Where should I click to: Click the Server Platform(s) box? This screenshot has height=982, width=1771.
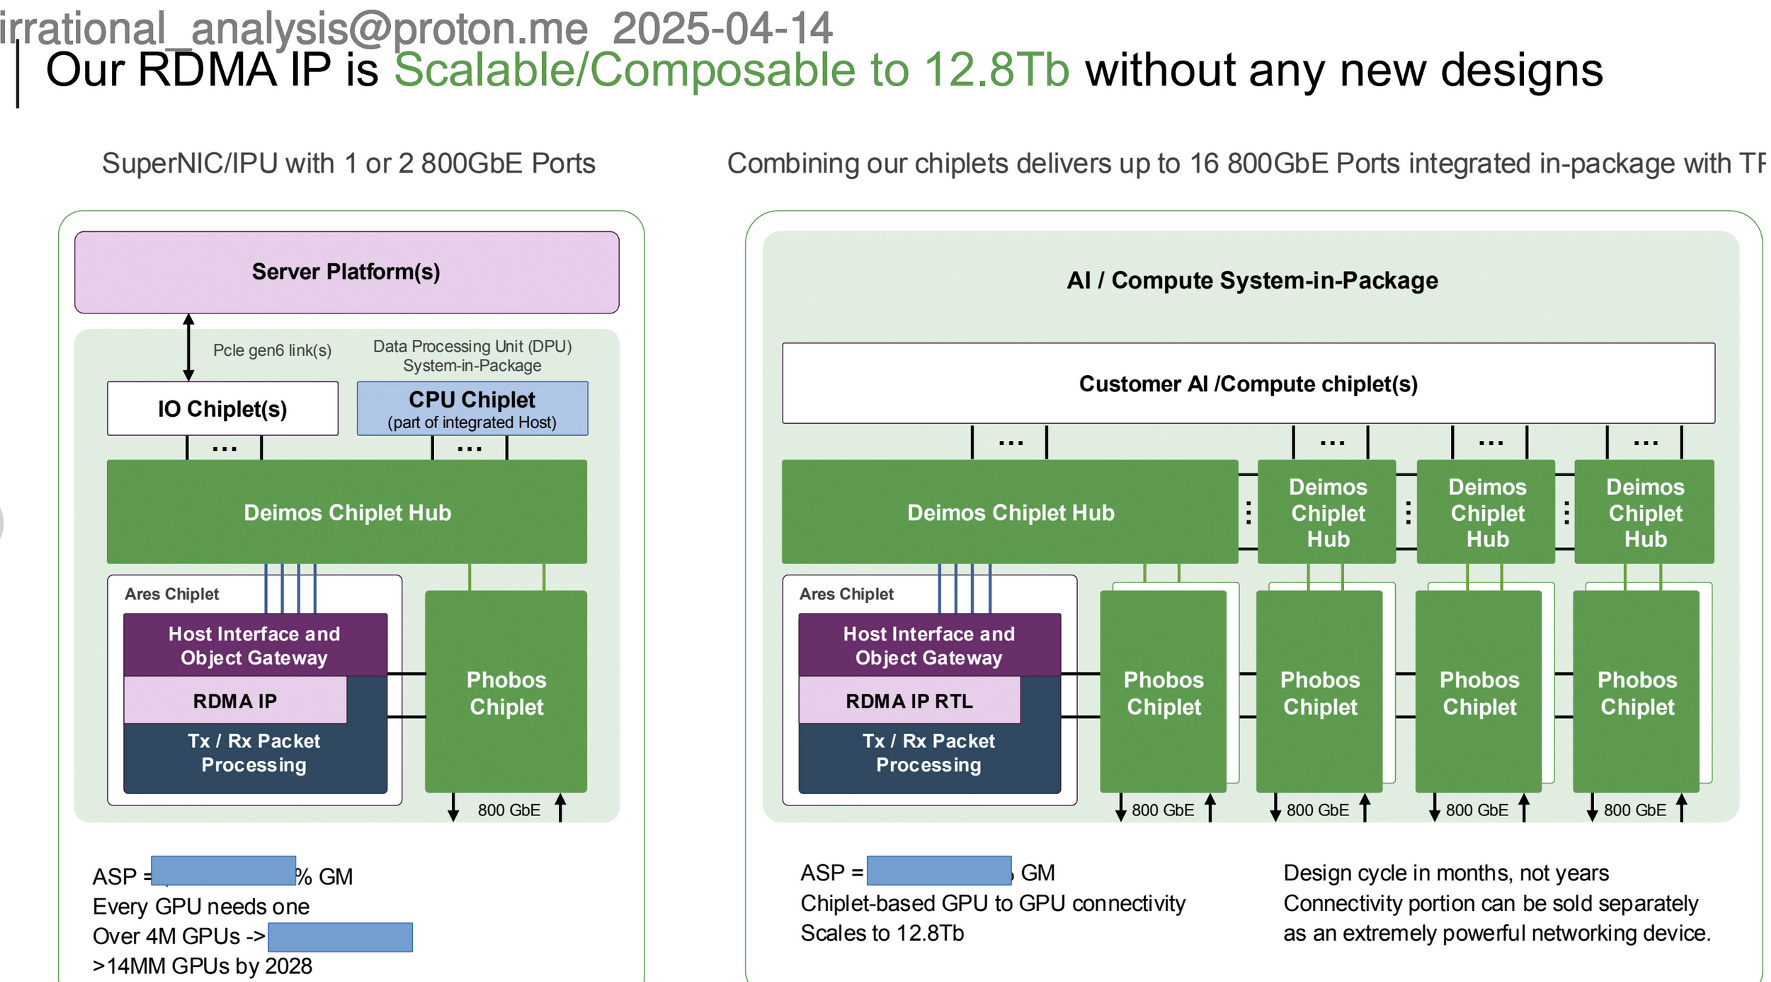[x=347, y=272]
